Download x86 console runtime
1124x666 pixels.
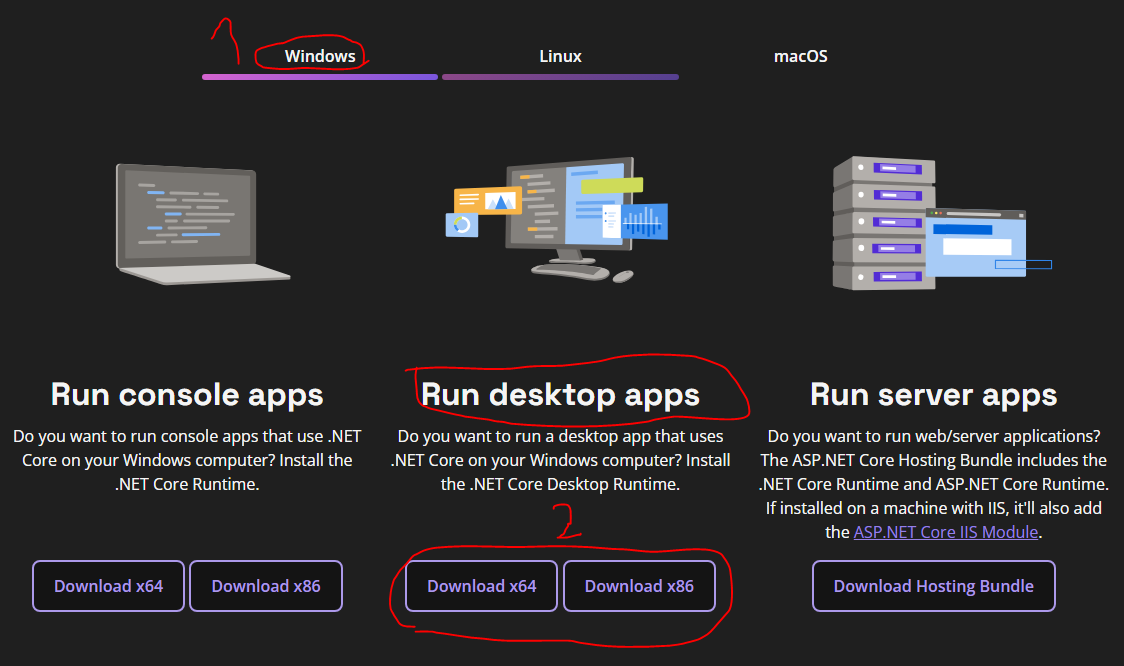click(266, 586)
